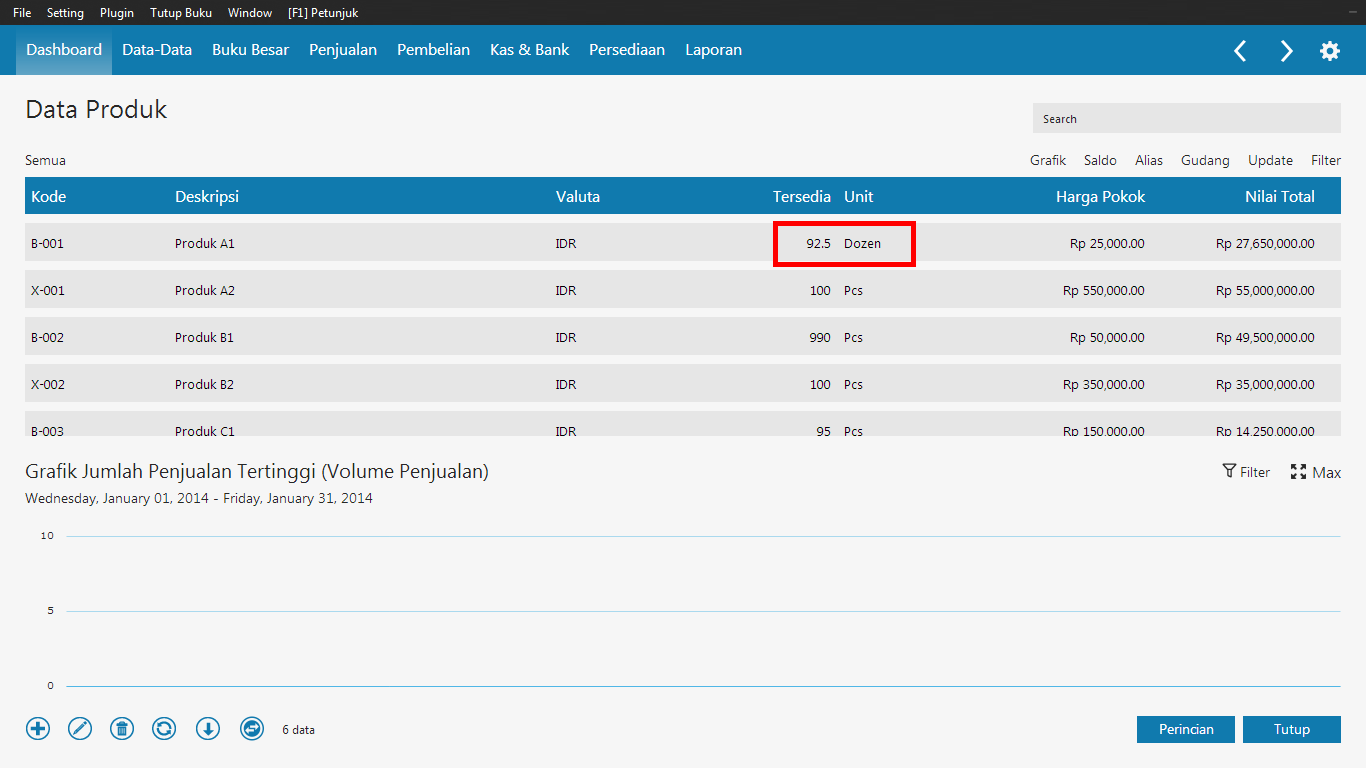Select the Produk A2 description cell
Viewport: 1366px width, 768px height.
pos(205,290)
